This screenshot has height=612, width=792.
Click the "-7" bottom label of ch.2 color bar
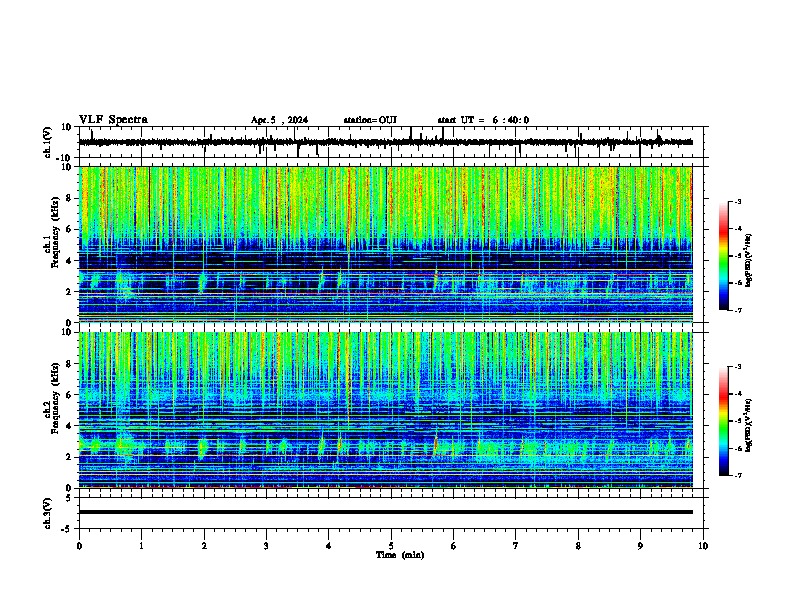[738, 475]
